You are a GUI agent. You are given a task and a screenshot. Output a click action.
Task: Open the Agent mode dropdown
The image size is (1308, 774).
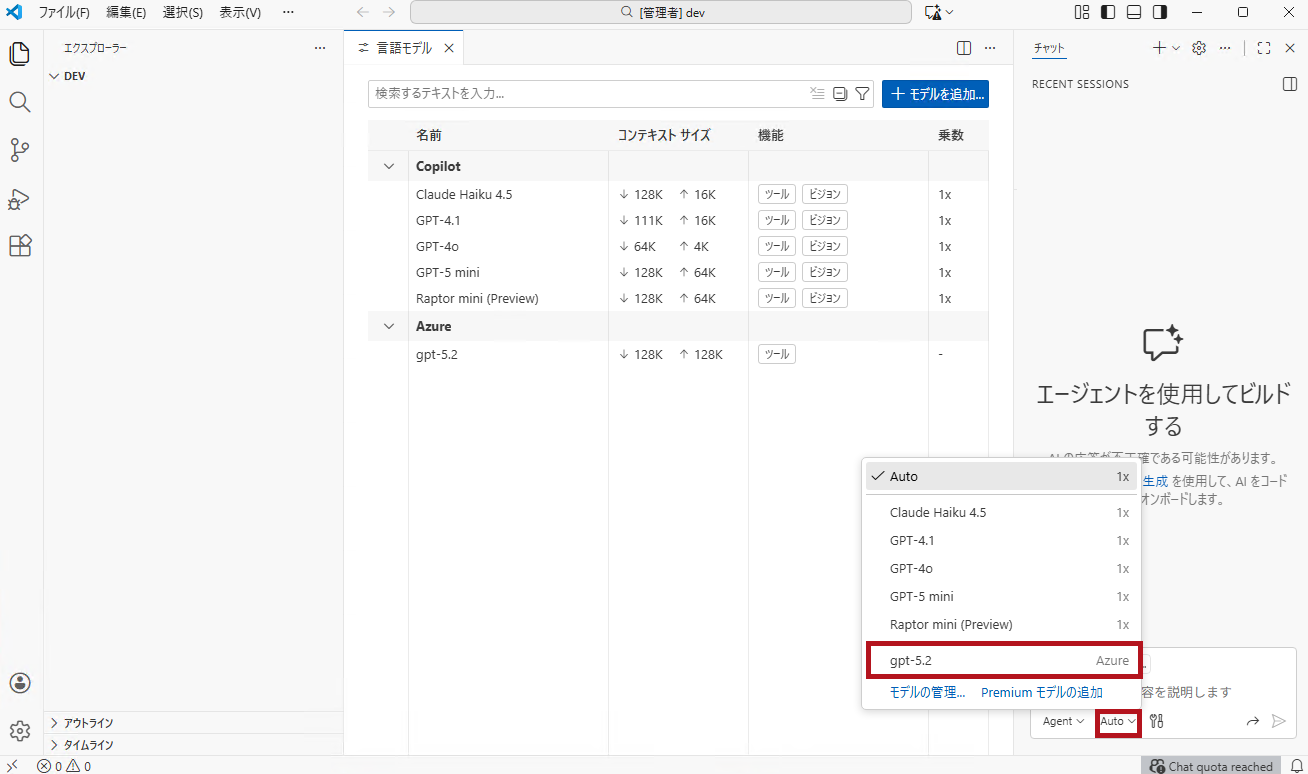tap(1062, 721)
